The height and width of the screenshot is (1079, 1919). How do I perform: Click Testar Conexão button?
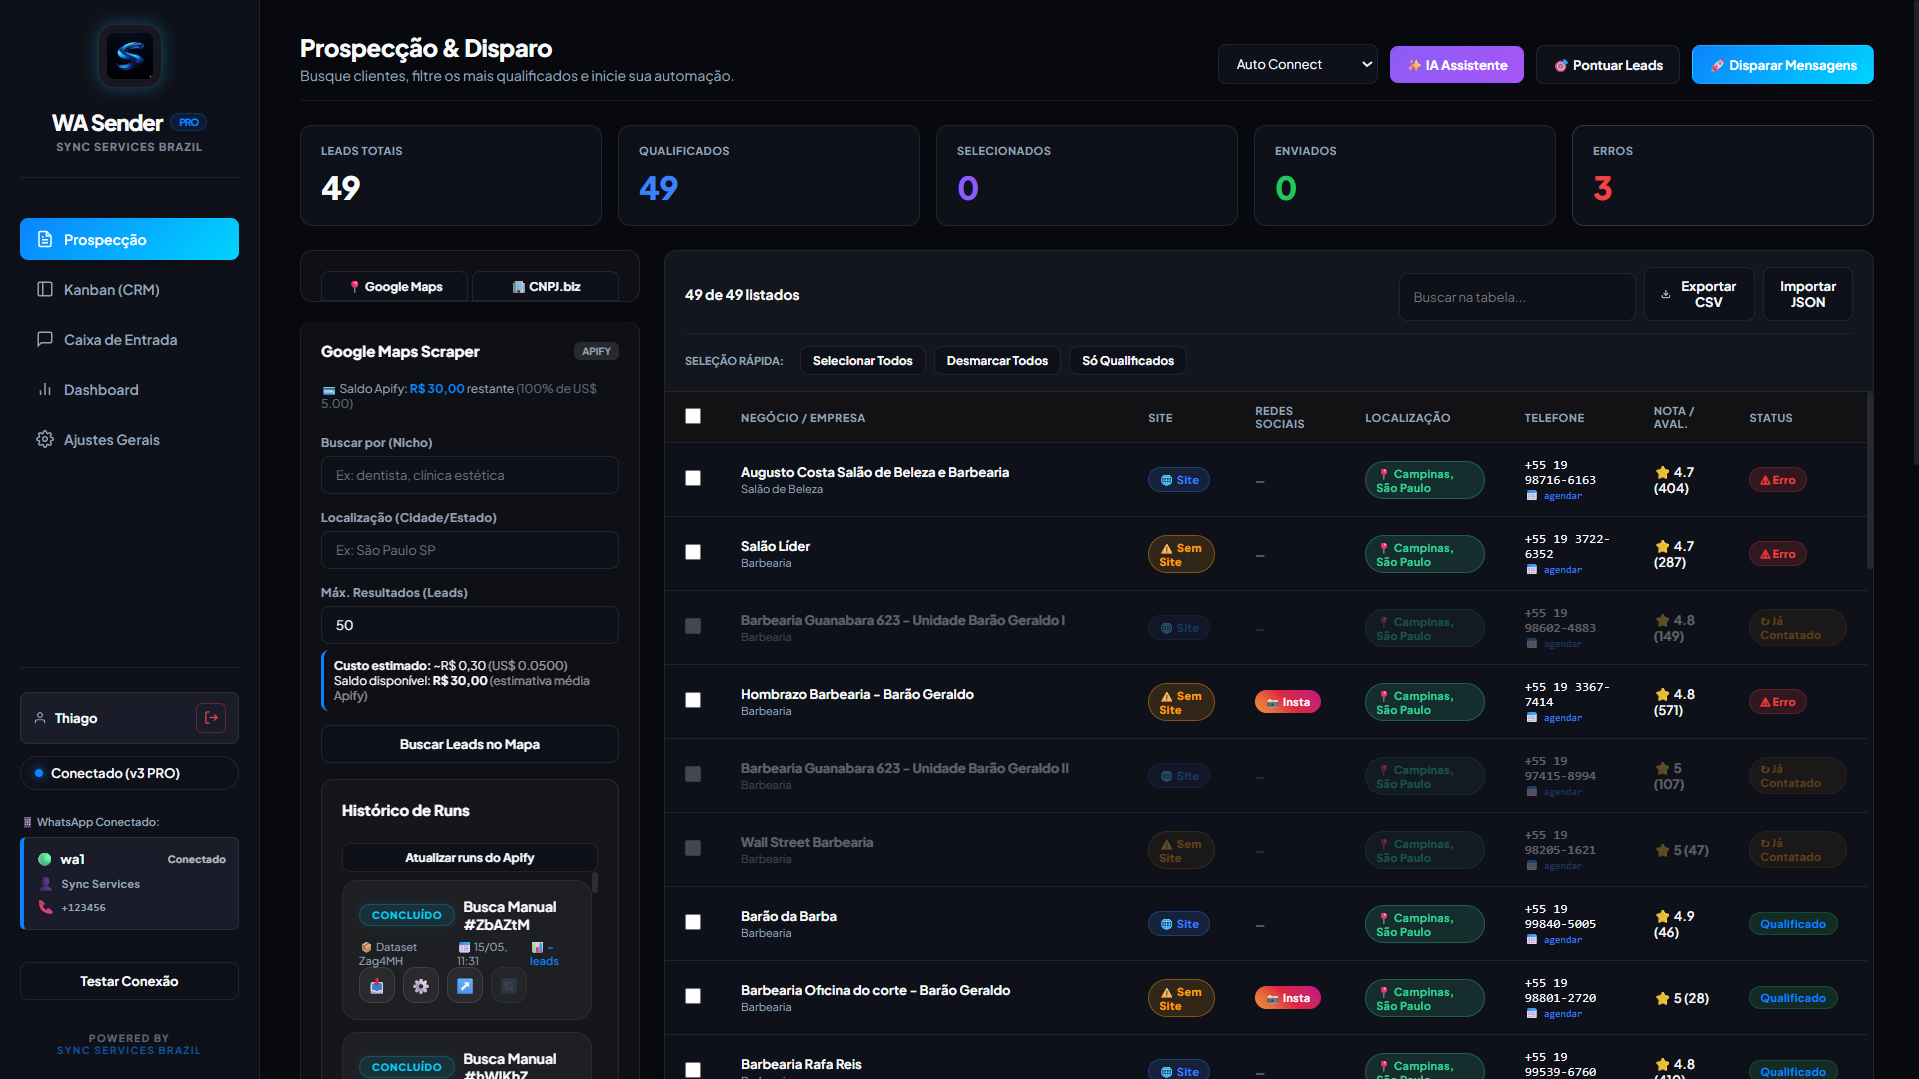coord(130,981)
